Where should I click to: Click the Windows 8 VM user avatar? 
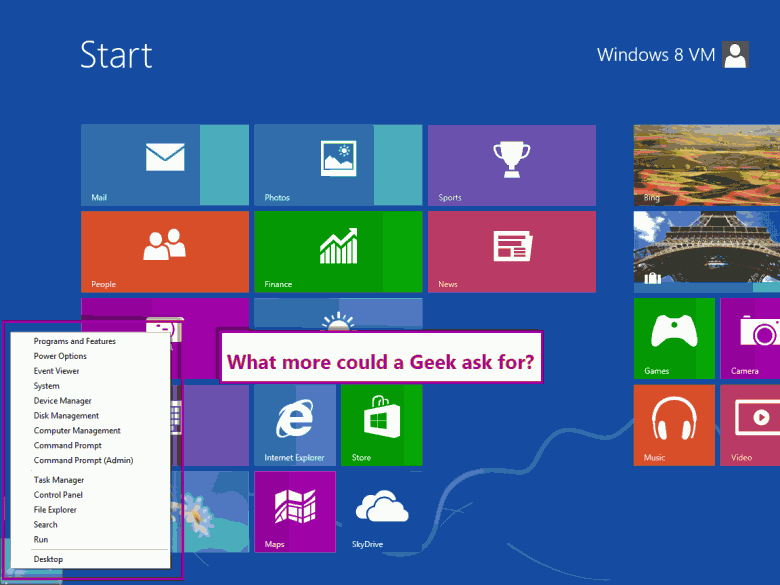(735, 54)
